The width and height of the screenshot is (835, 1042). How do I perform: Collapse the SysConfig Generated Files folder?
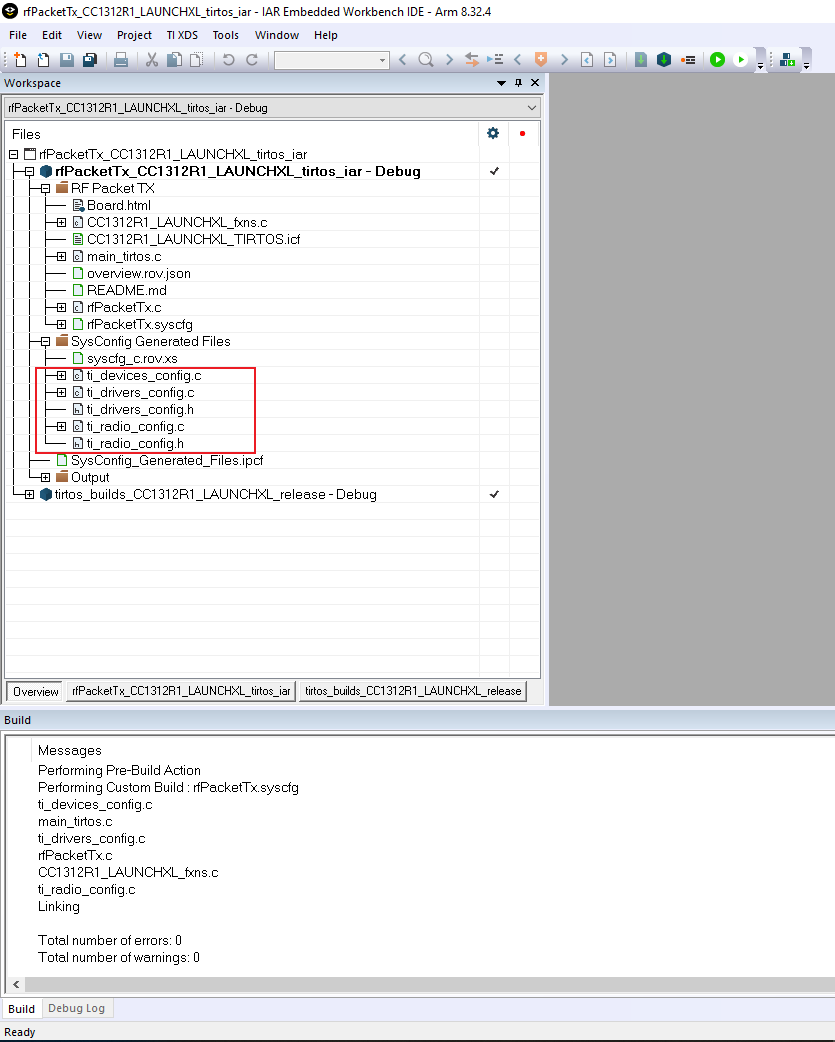click(44, 340)
